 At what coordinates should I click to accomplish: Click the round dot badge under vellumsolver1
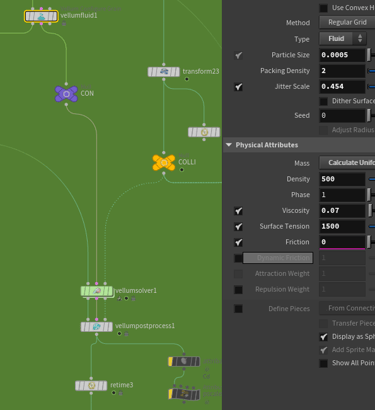[x=126, y=298]
